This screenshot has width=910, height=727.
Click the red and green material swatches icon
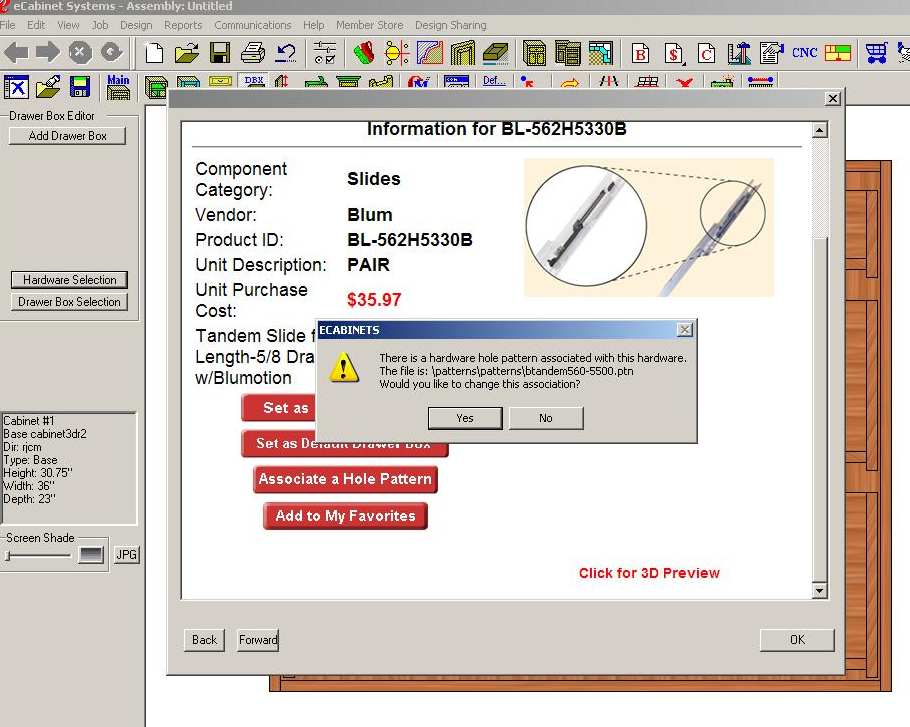[x=364, y=53]
